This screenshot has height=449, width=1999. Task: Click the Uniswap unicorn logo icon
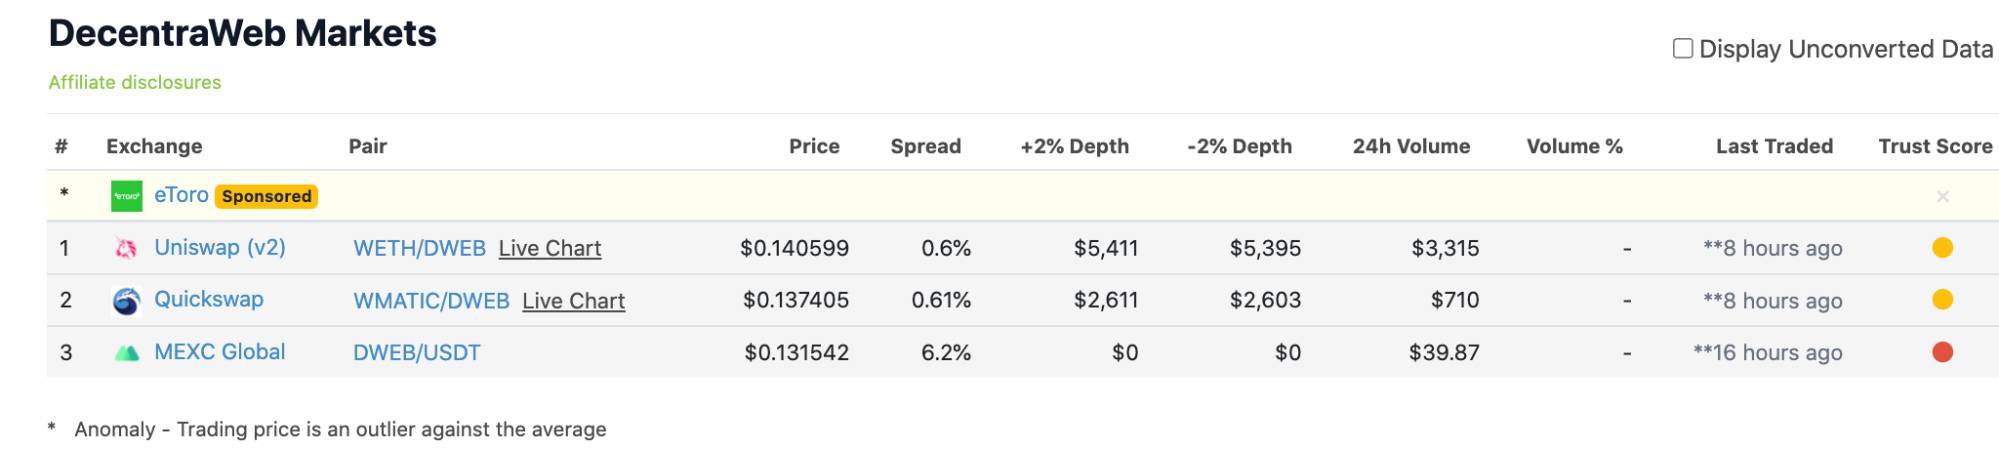126,248
